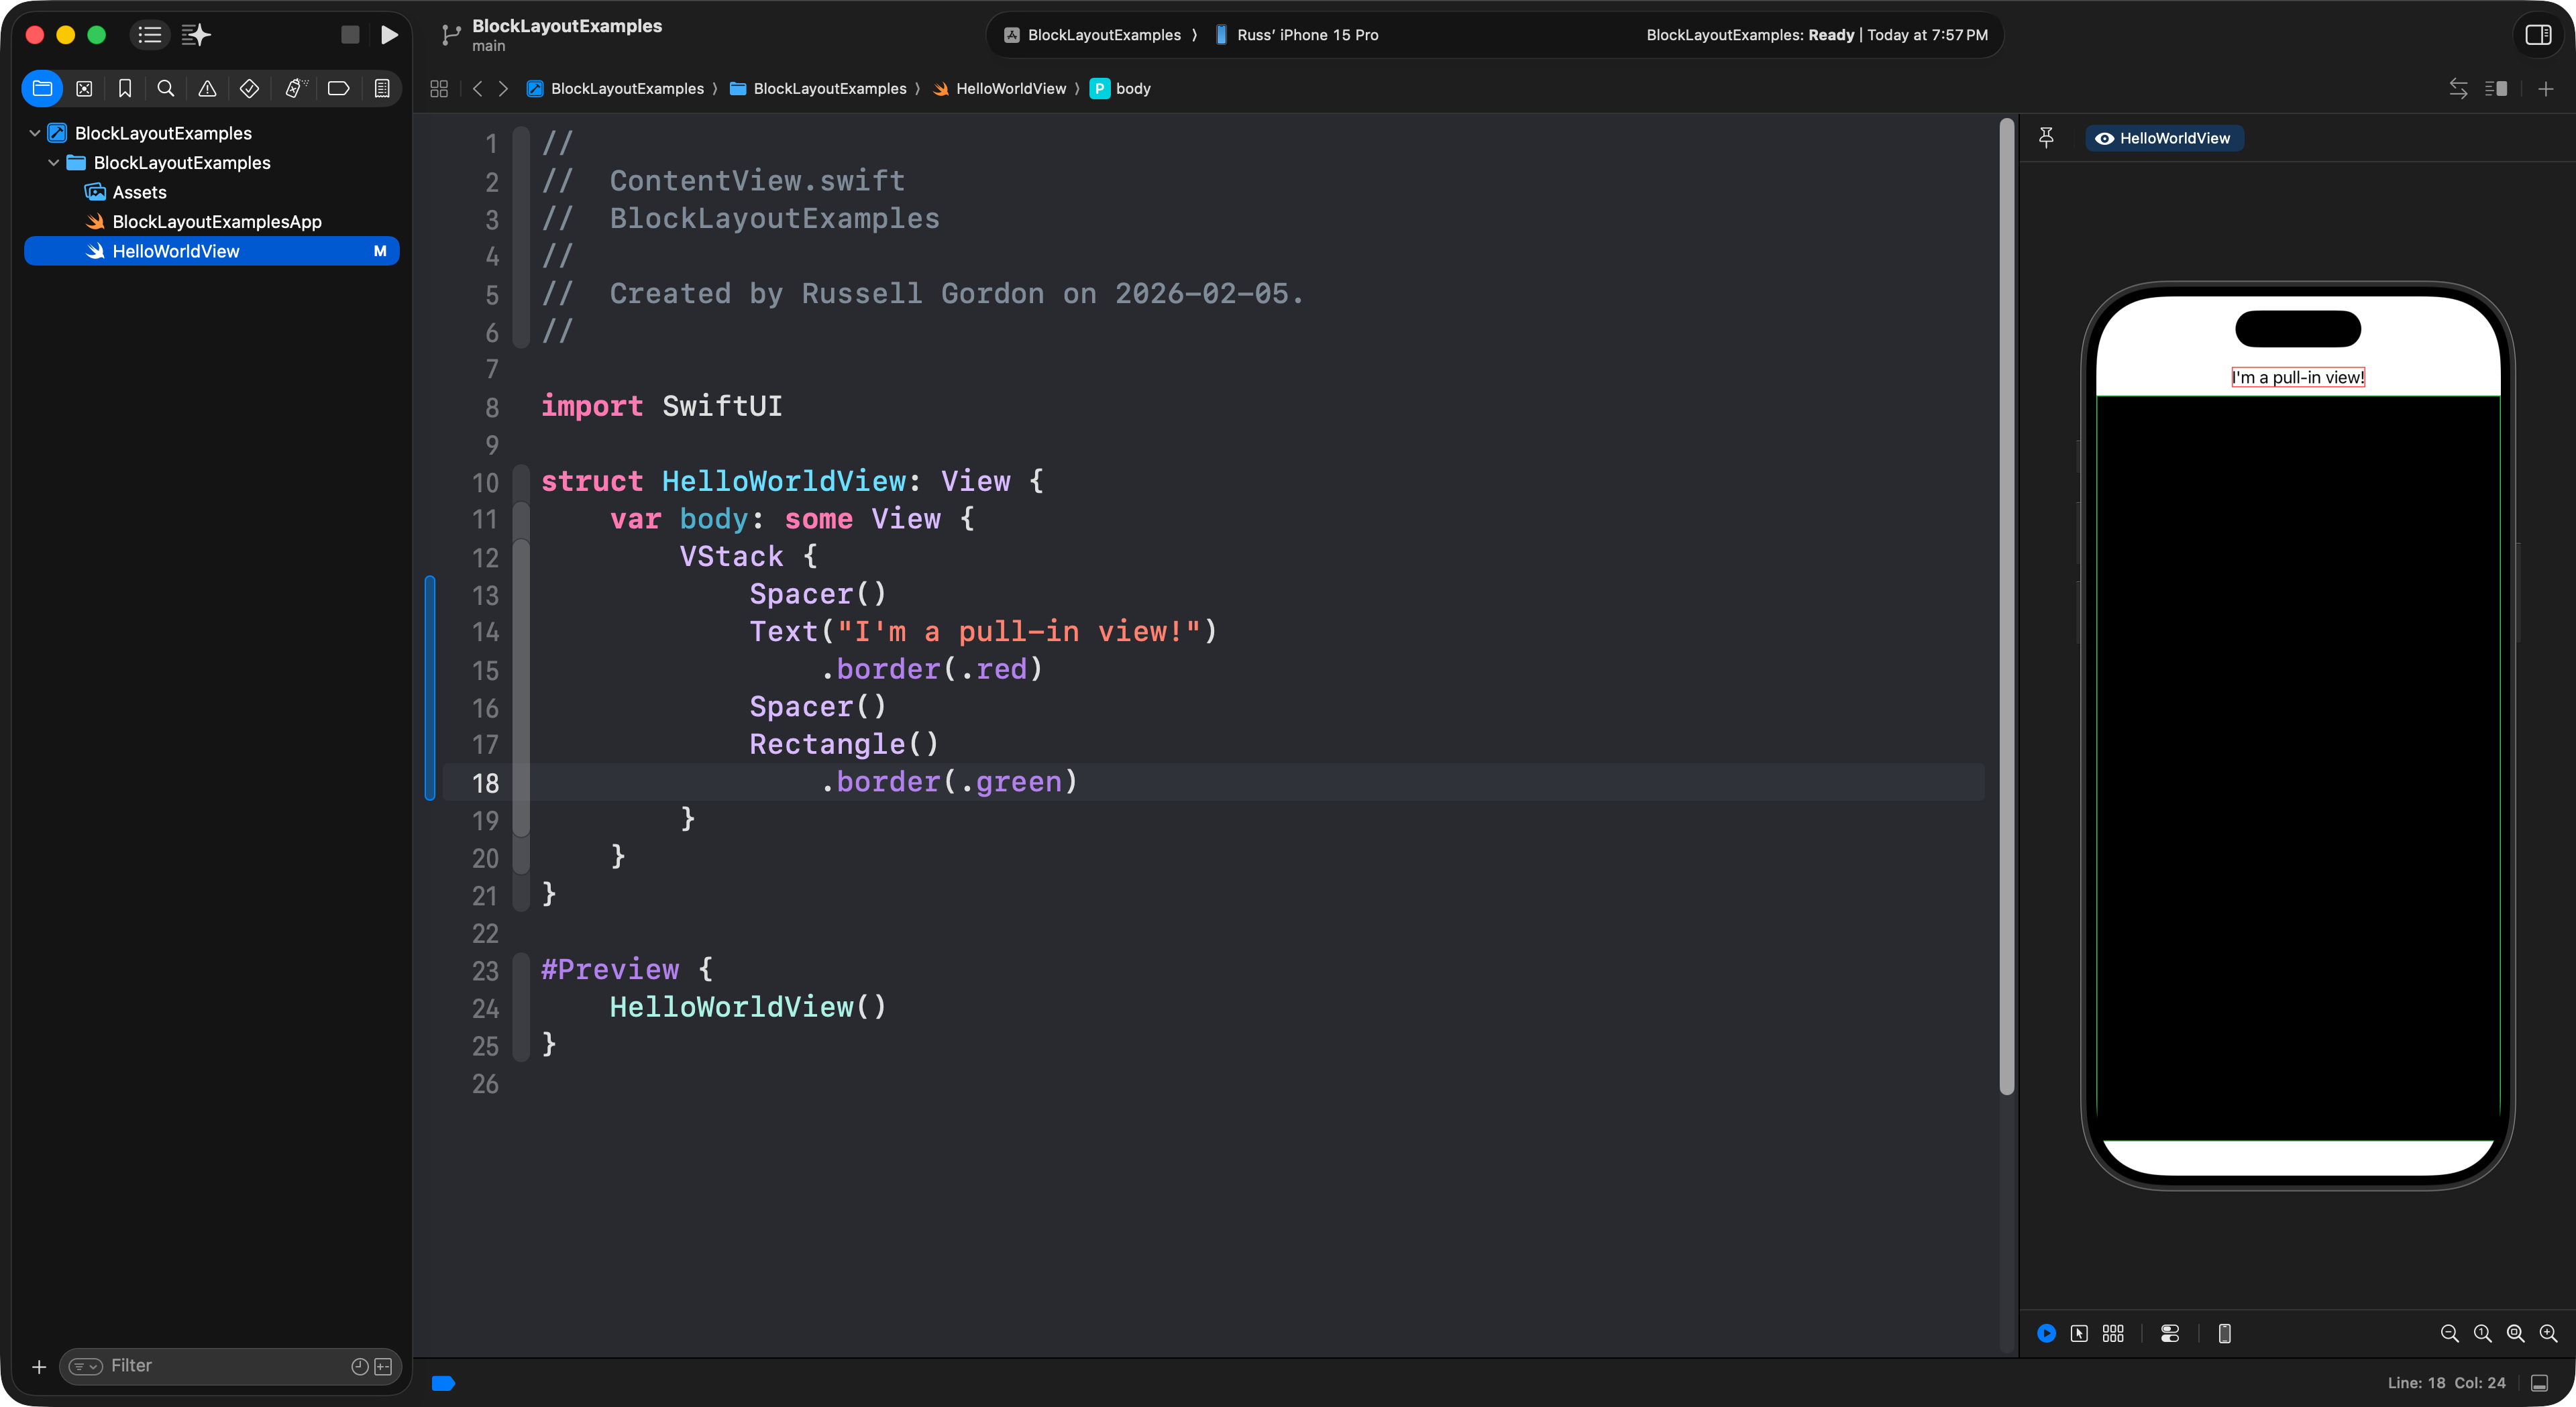Open the Bookmark navigator icon

(125, 88)
